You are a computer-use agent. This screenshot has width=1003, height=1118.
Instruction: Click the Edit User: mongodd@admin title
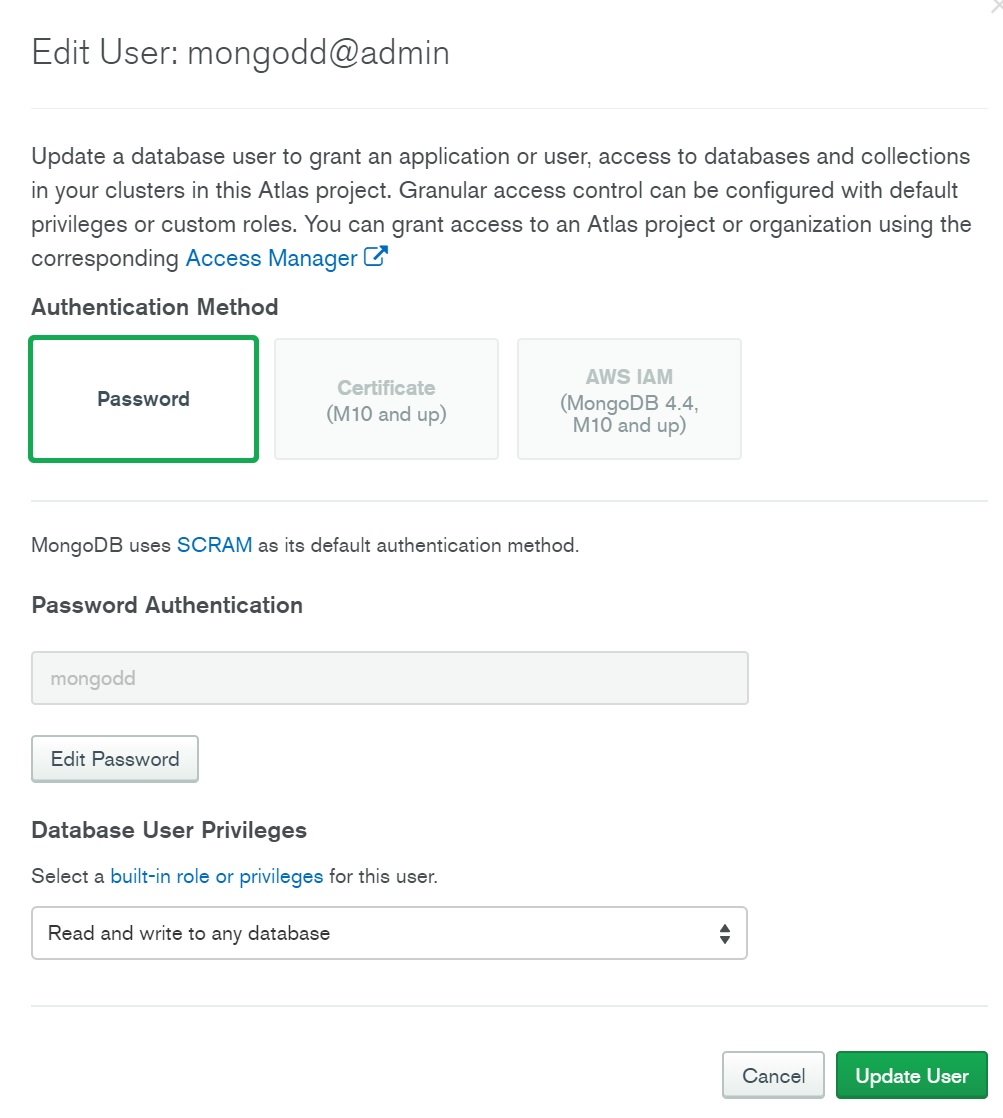point(241,53)
